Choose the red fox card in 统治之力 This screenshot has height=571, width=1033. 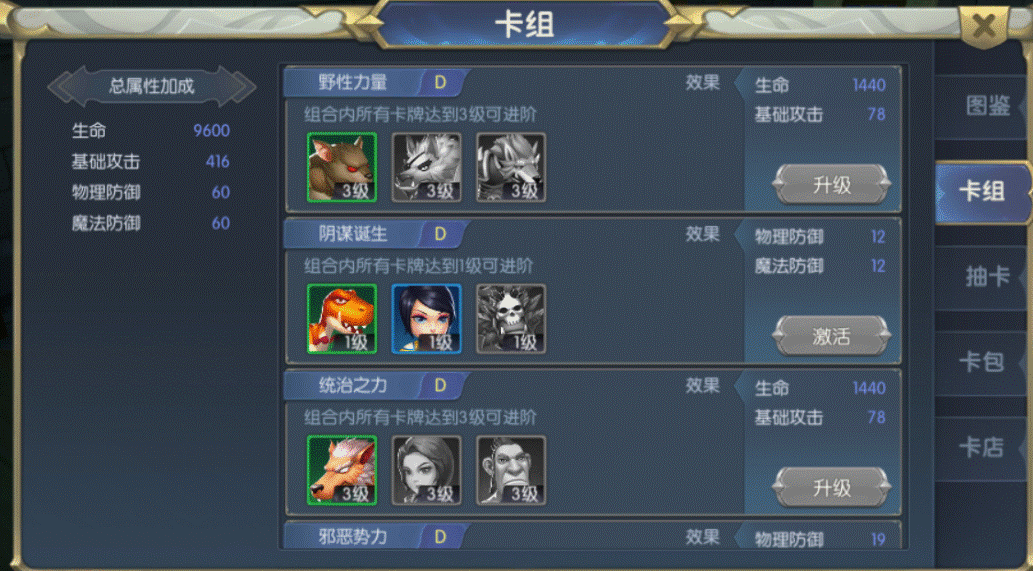pos(342,470)
